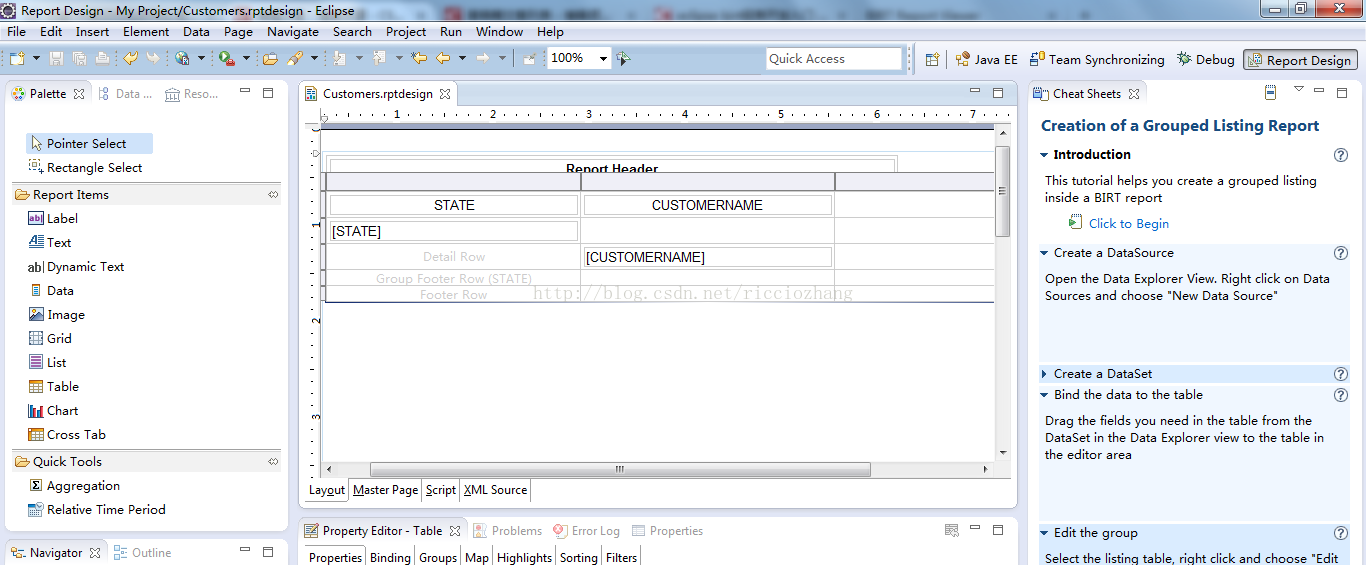Open the Navigate menu
The height and width of the screenshot is (565, 1366).
[x=293, y=32]
